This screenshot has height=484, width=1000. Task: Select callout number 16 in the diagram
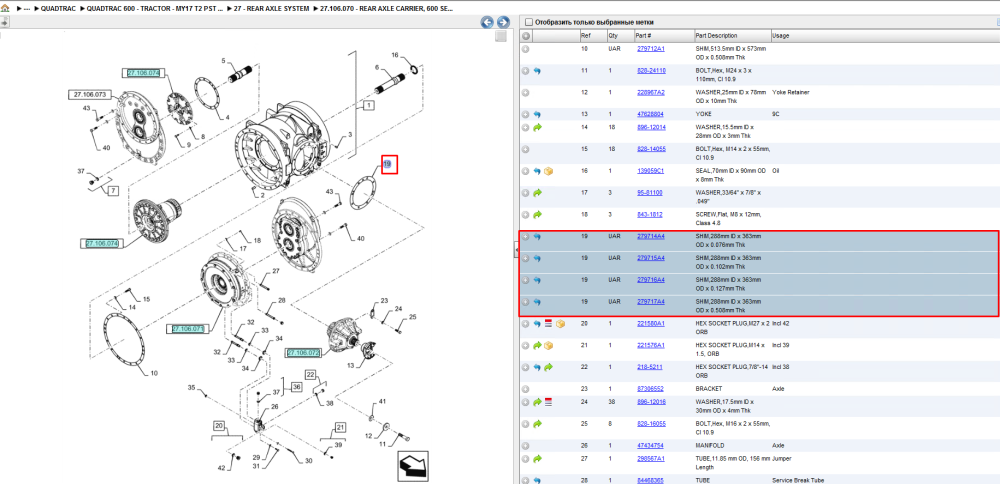coord(394,55)
